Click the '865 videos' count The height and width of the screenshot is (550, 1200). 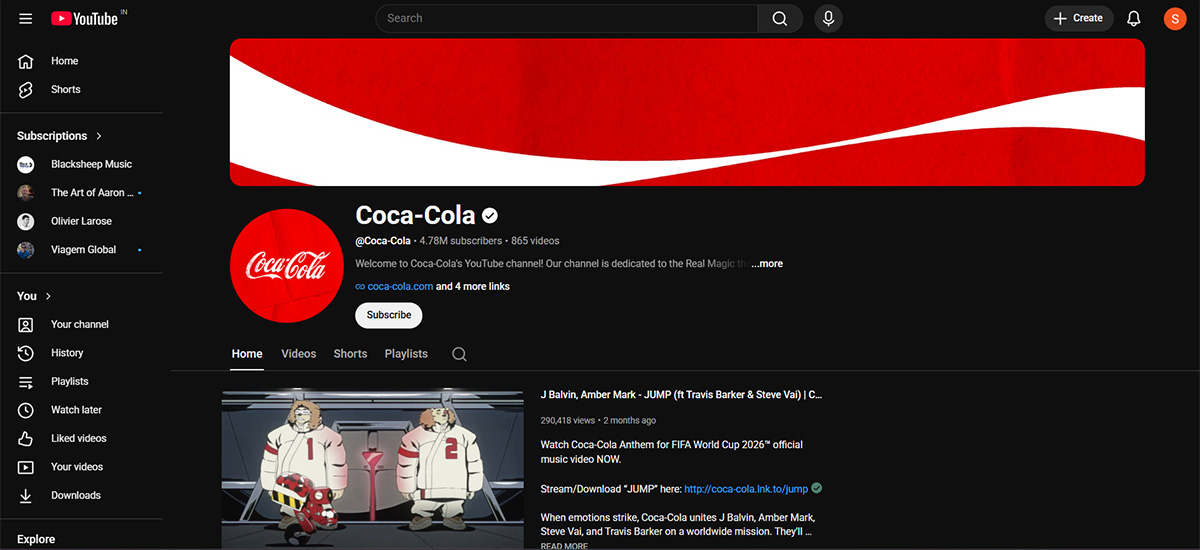535,241
